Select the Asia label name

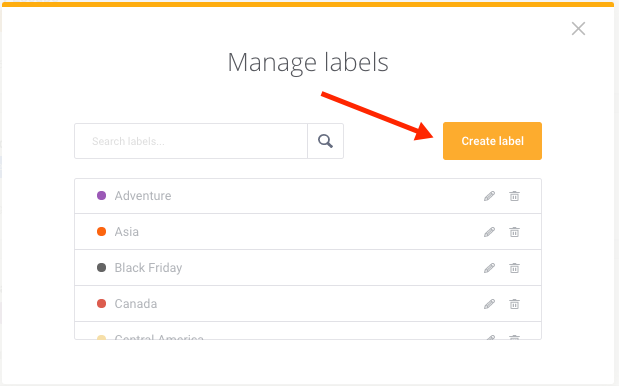coord(127,232)
